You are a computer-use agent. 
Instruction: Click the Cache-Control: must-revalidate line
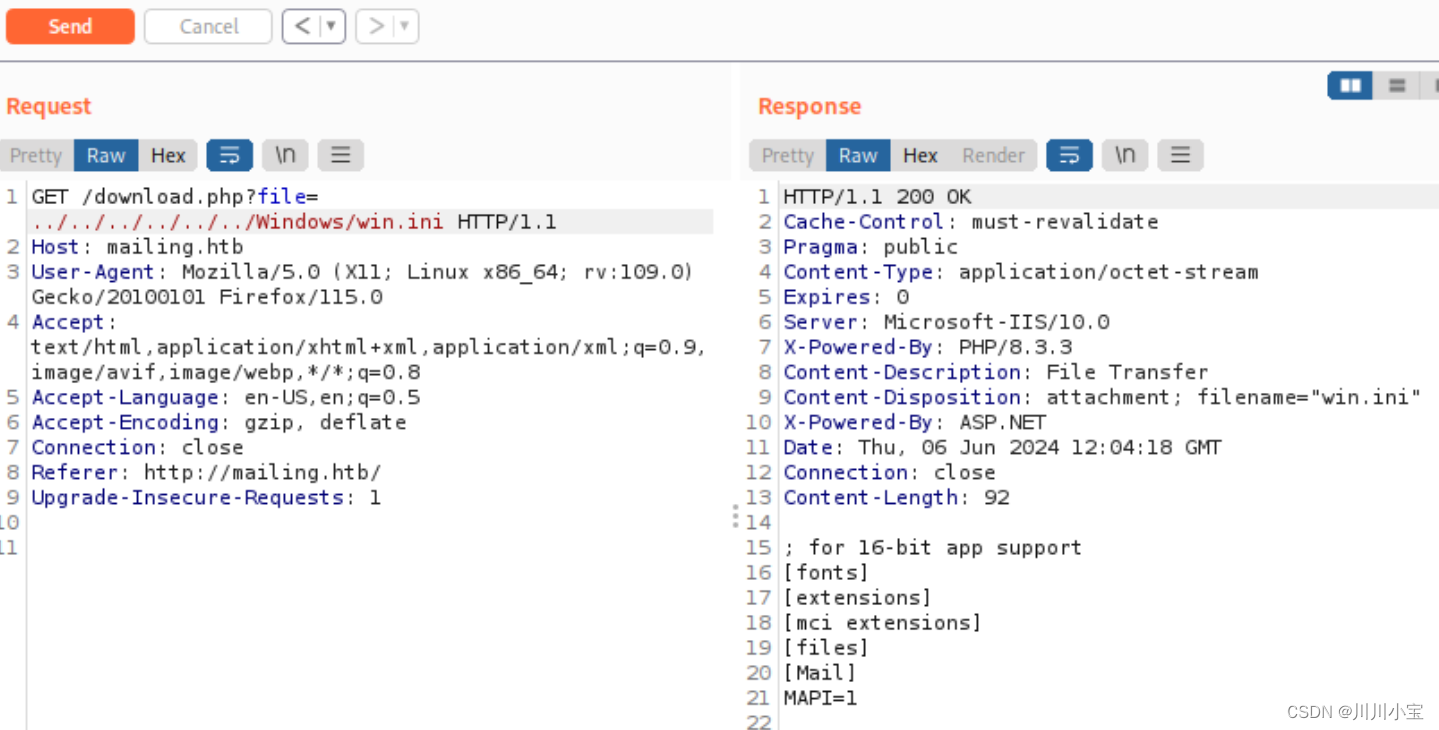[x=970, y=222]
